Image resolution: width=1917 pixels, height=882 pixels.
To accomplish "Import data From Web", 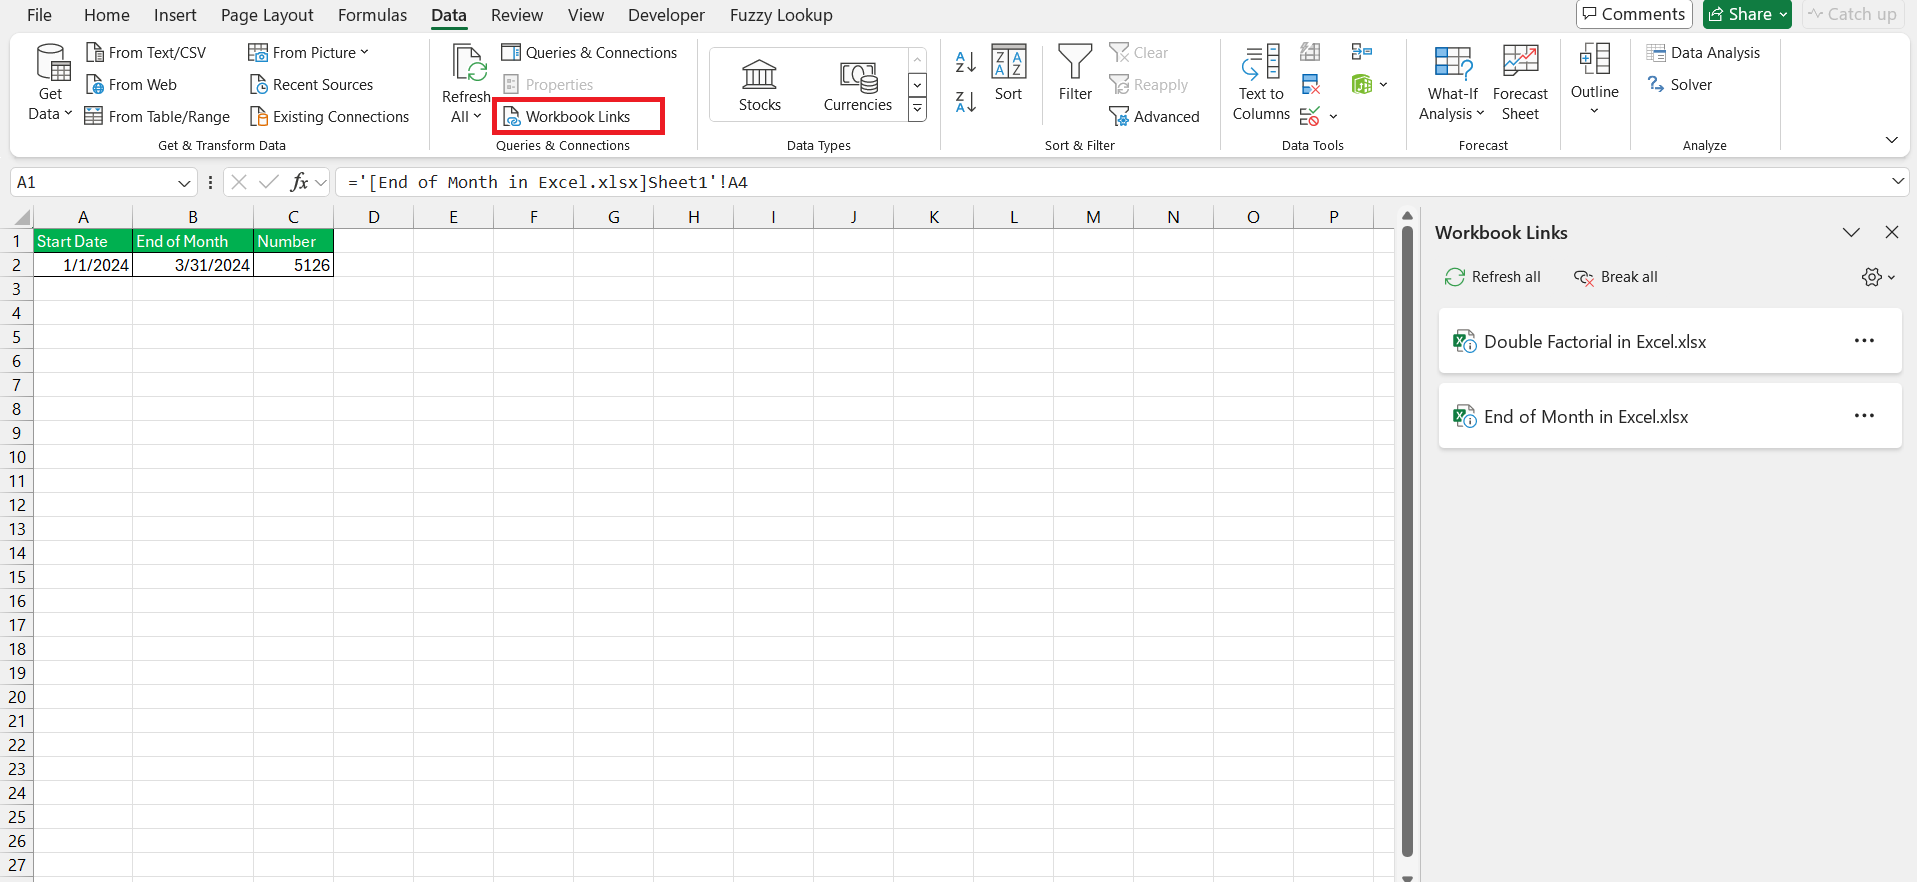I will tap(131, 84).
